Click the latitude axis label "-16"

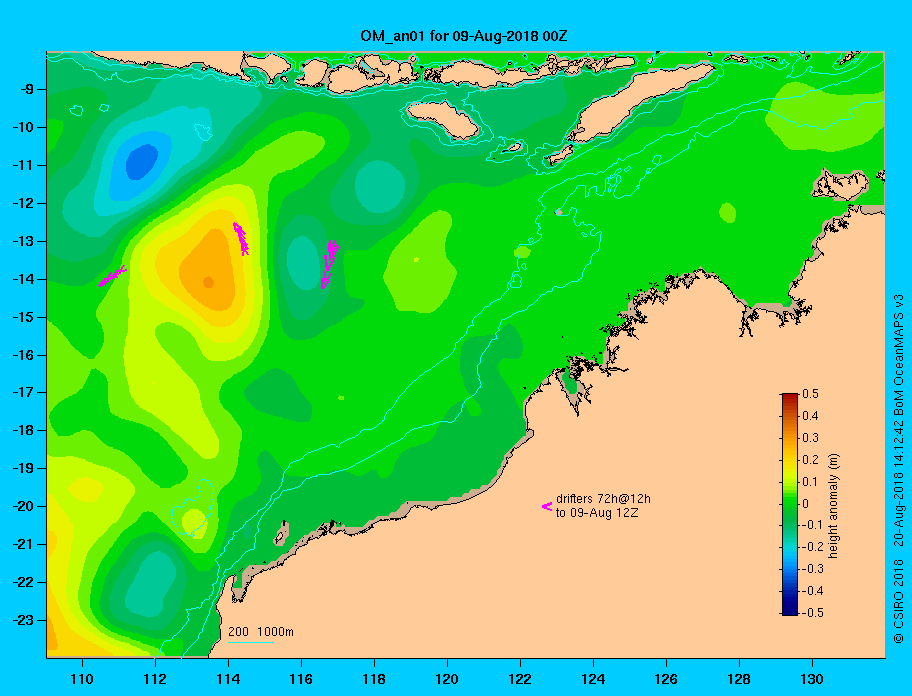tap(24, 355)
